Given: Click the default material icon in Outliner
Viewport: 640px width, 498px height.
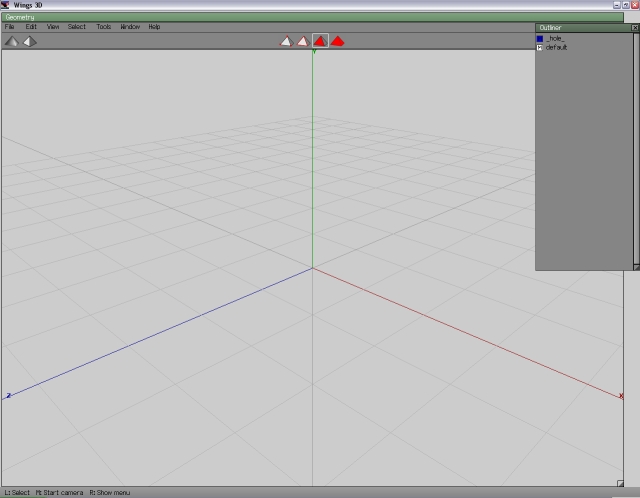Looking at the screenshot, I should (x=540, y=47).
